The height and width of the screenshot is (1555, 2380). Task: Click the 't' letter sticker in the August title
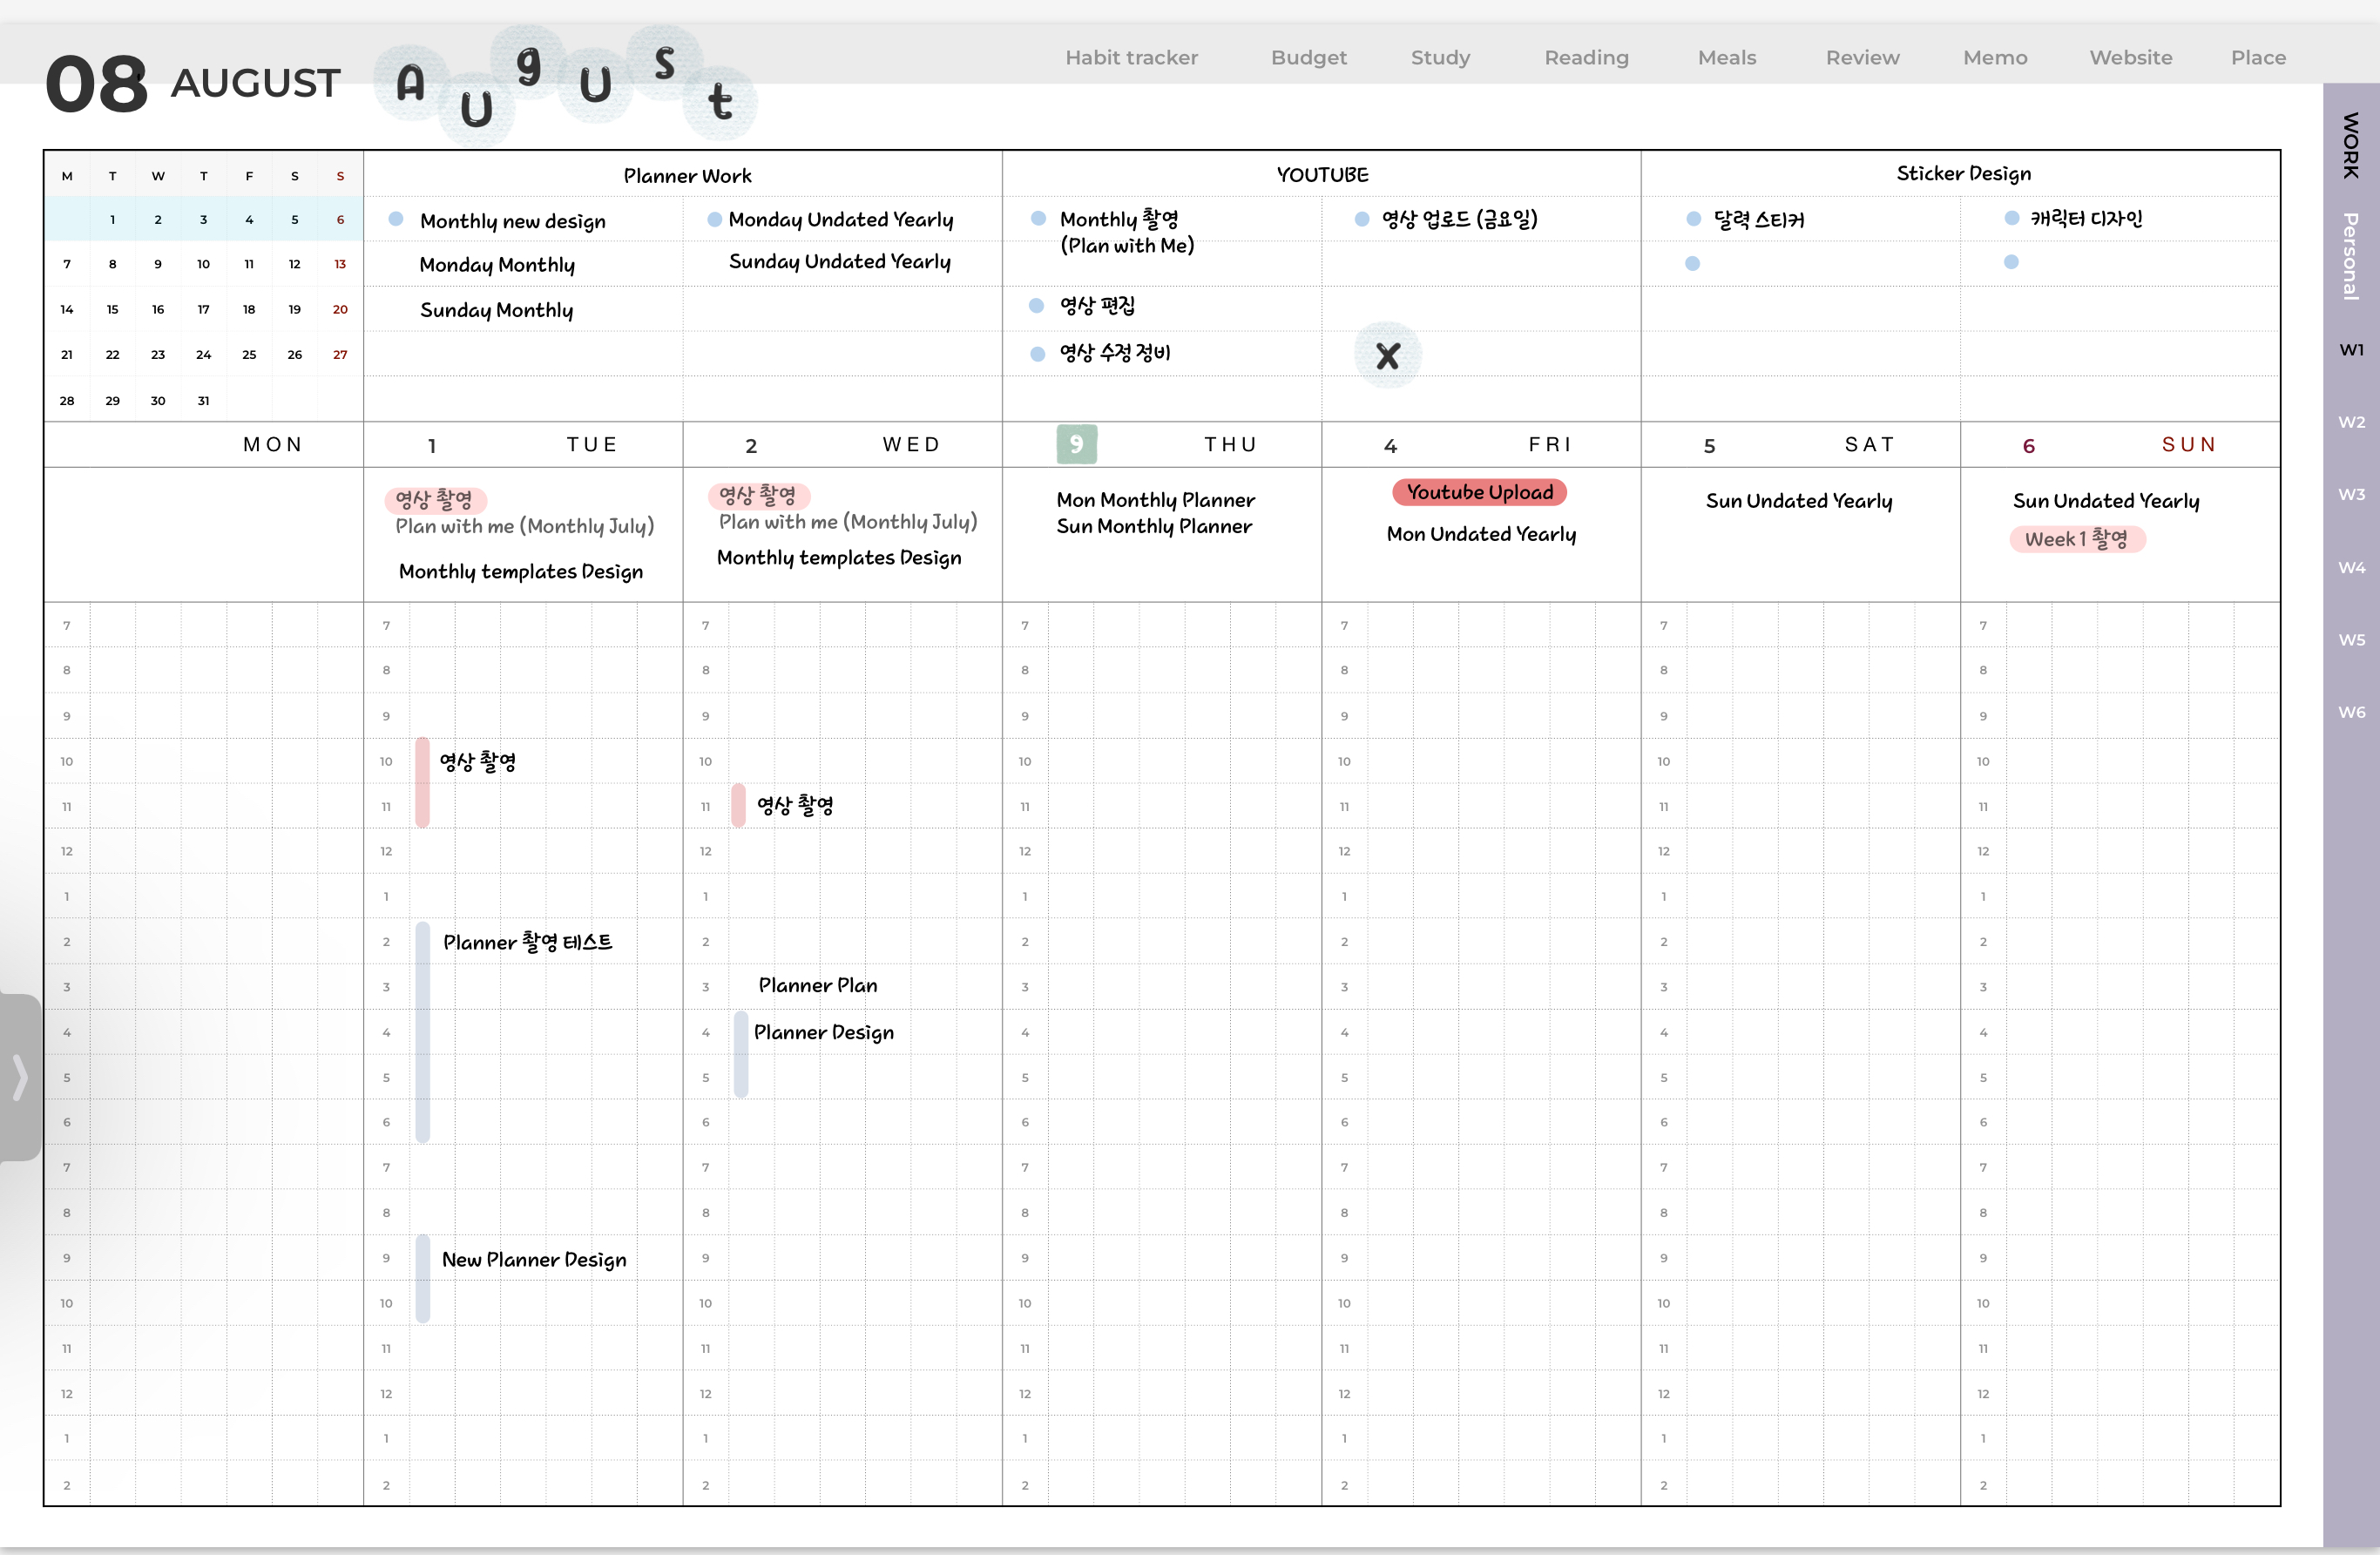720,102
